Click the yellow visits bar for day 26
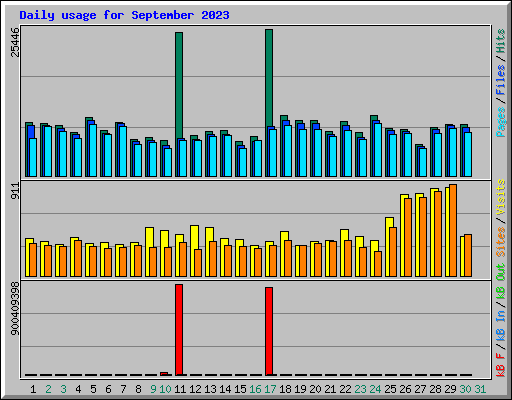512x400 pixels. (x=403, y=235)
